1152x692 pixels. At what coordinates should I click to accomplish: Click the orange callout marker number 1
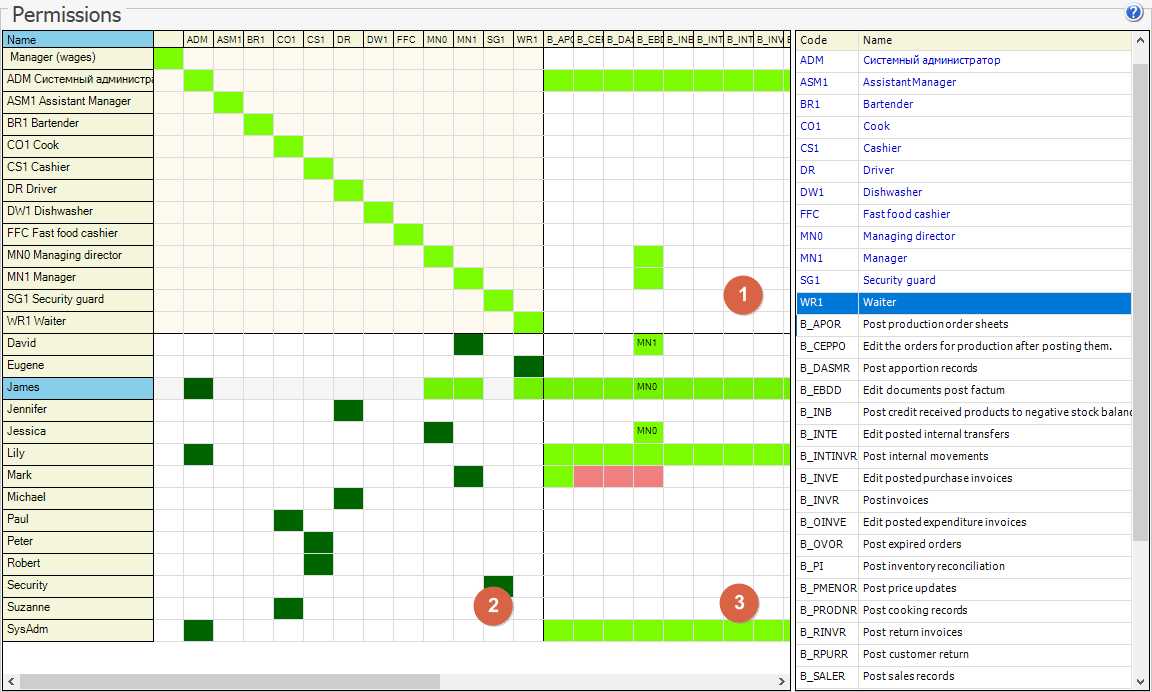pos(743,295)
